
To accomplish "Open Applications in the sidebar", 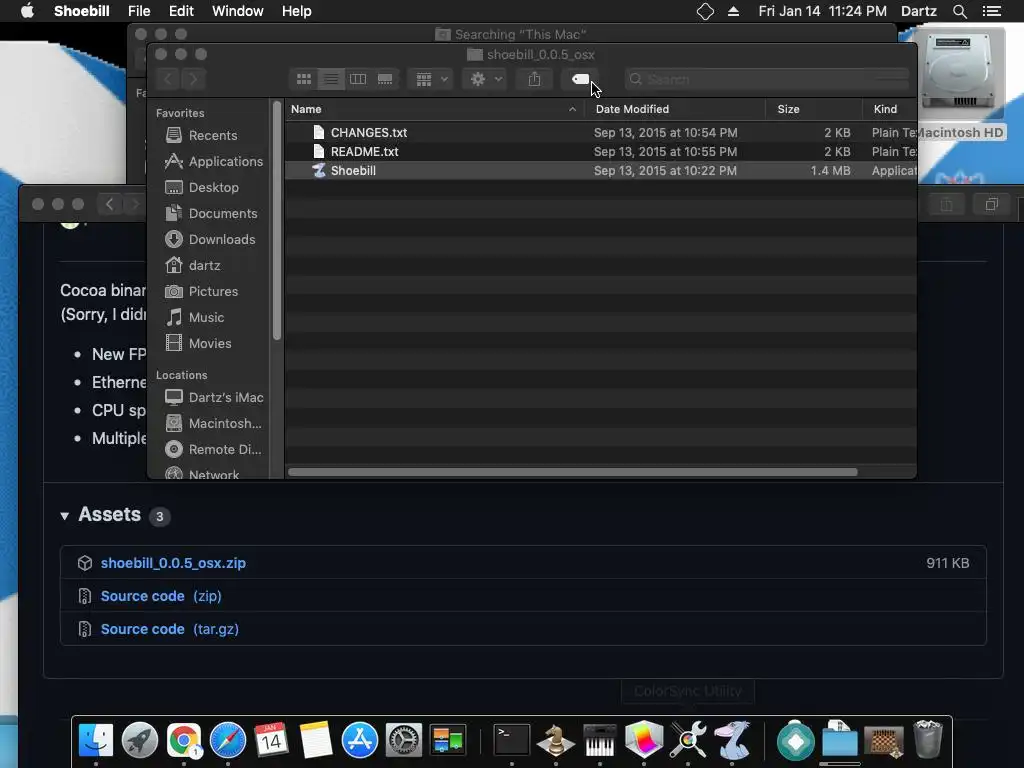I will pos(214,161).
